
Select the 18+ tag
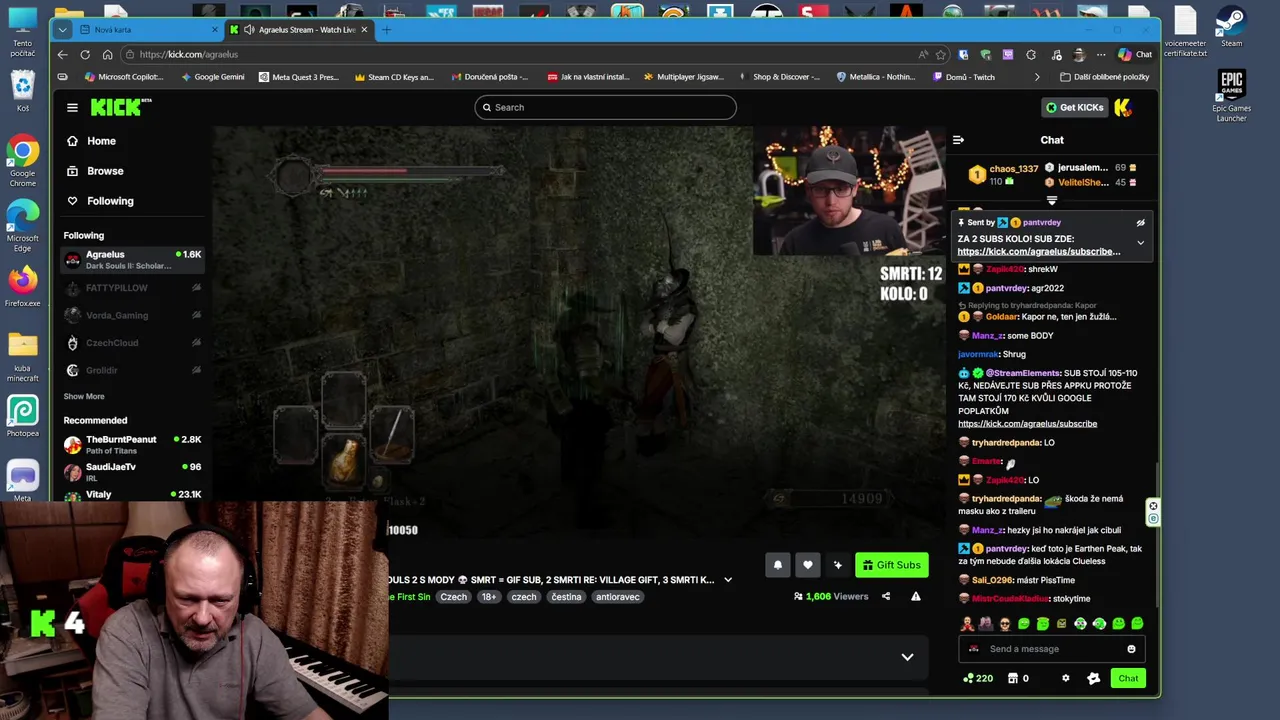(489, 597)
